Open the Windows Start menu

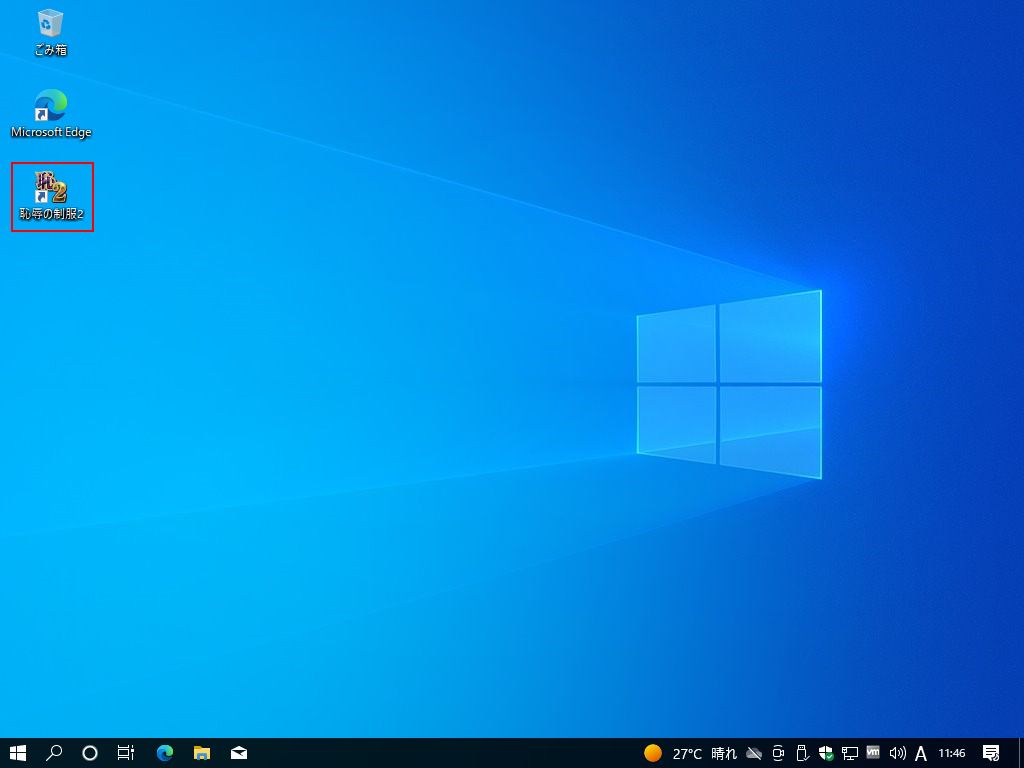(x=18, y=753)
